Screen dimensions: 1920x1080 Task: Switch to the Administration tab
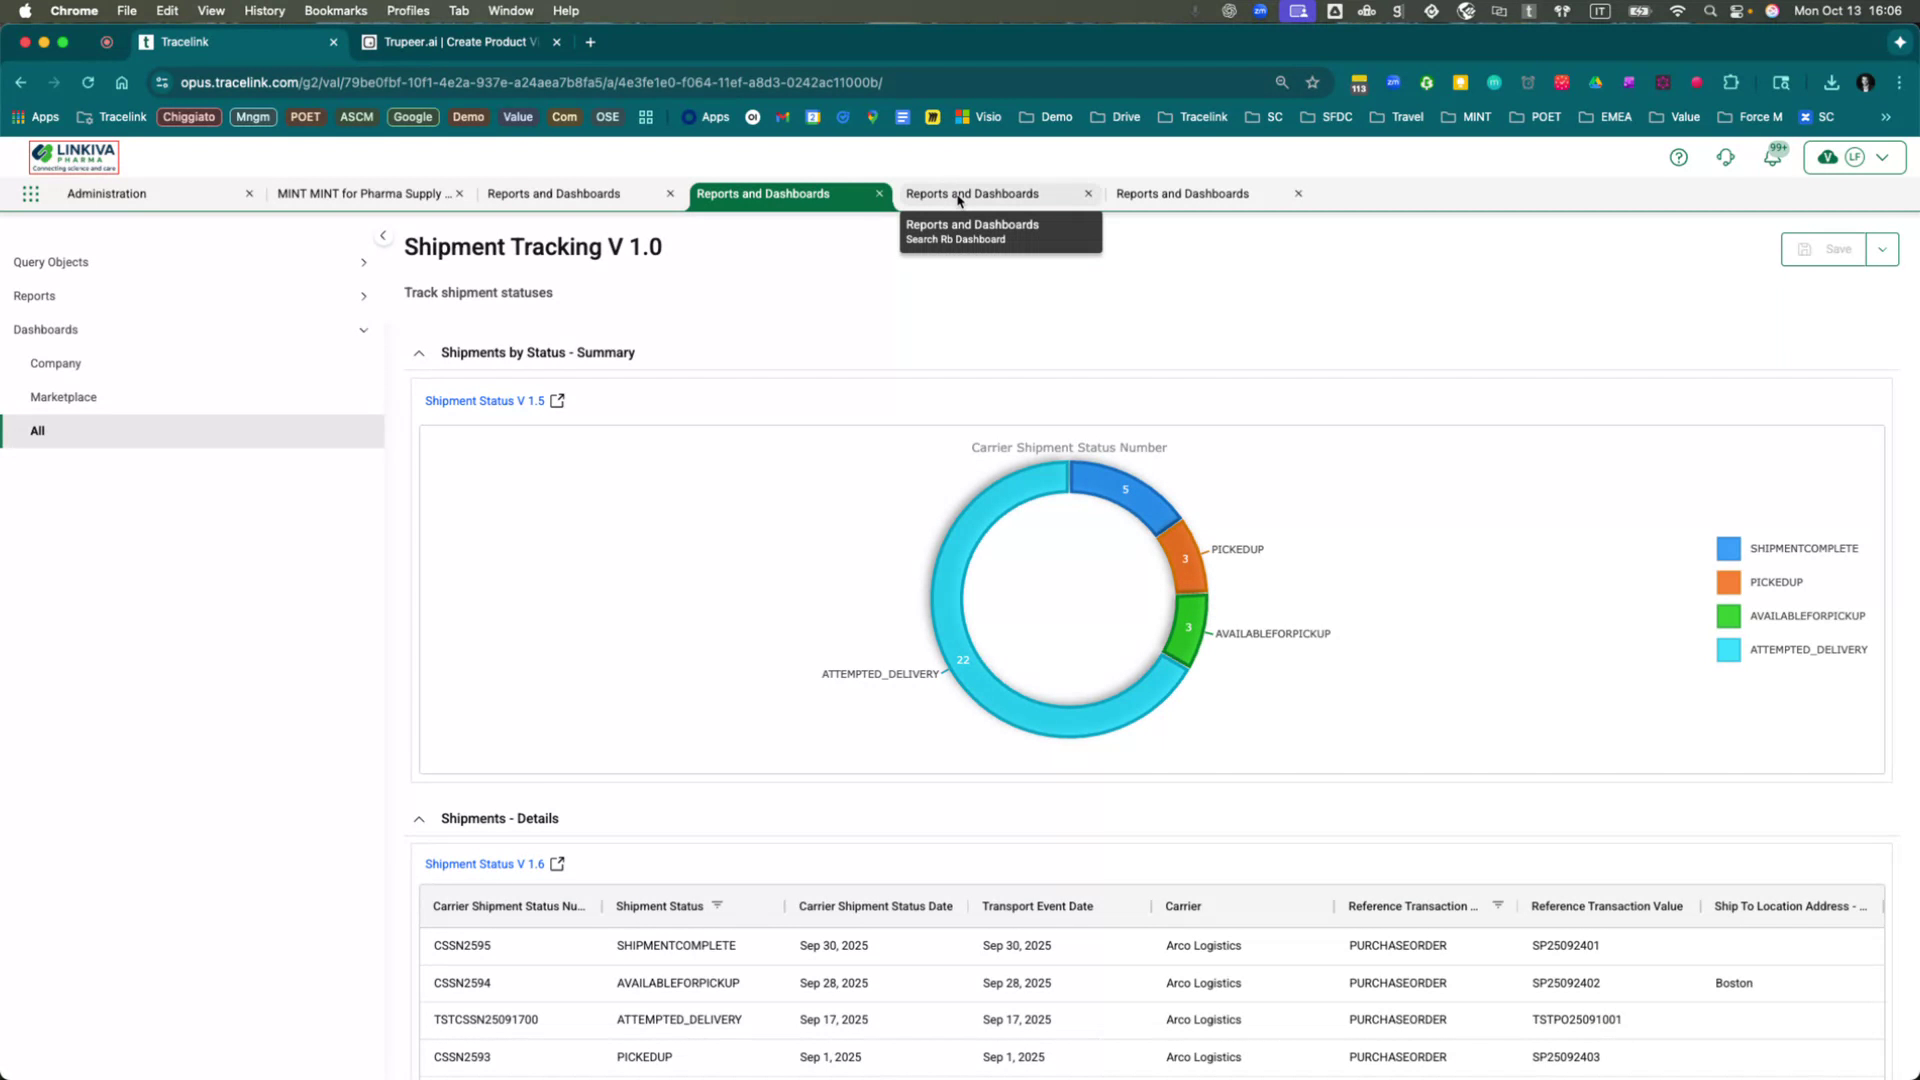coord(107,194)
